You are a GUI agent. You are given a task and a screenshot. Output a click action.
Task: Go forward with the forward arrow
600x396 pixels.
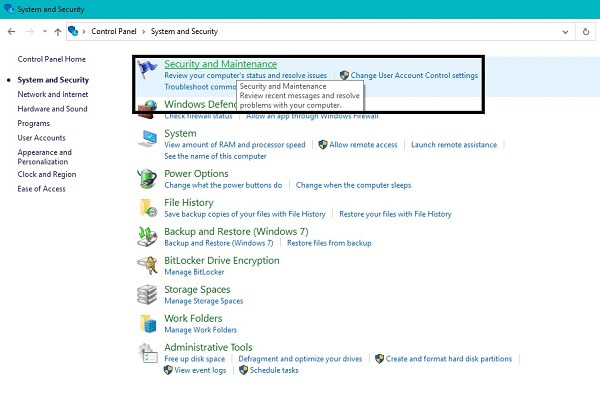pyautogui.click(x=30, y=32)
